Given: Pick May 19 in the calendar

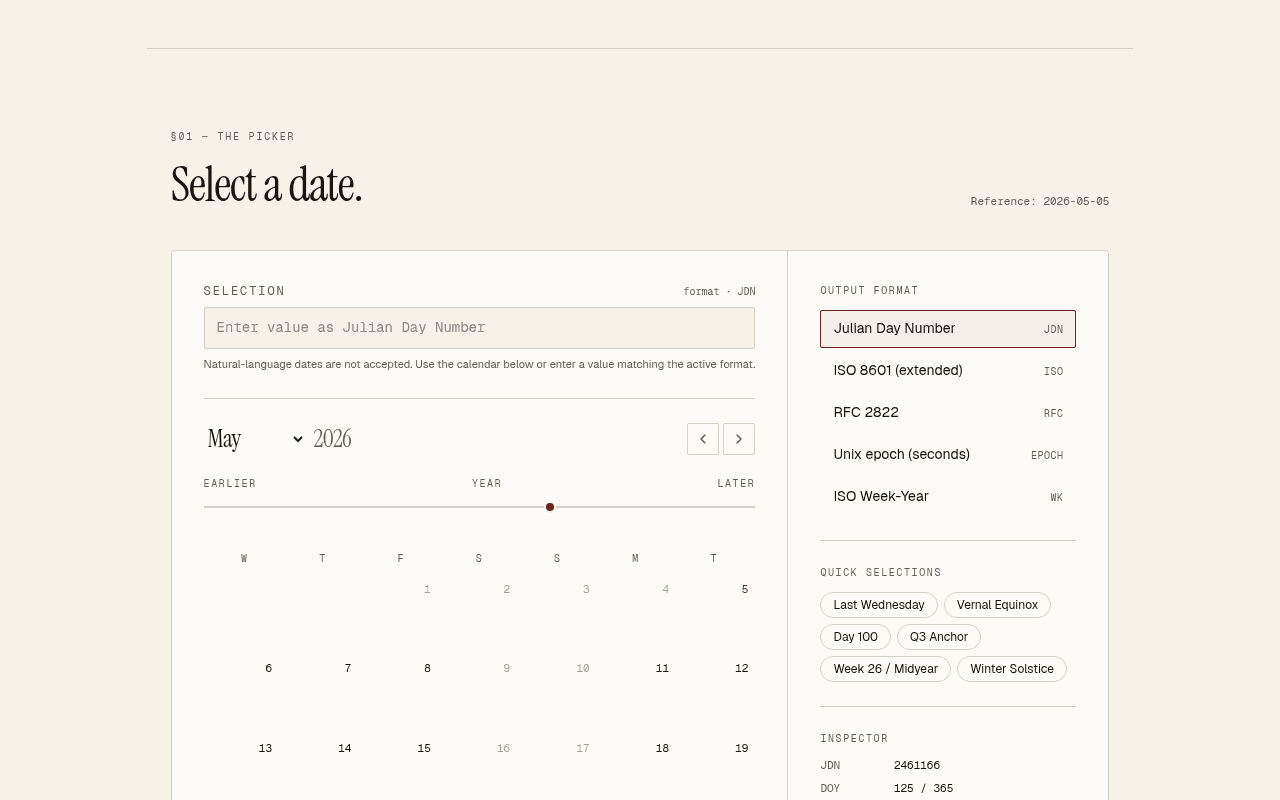Looking at the screenshot, I should point(716,767).
